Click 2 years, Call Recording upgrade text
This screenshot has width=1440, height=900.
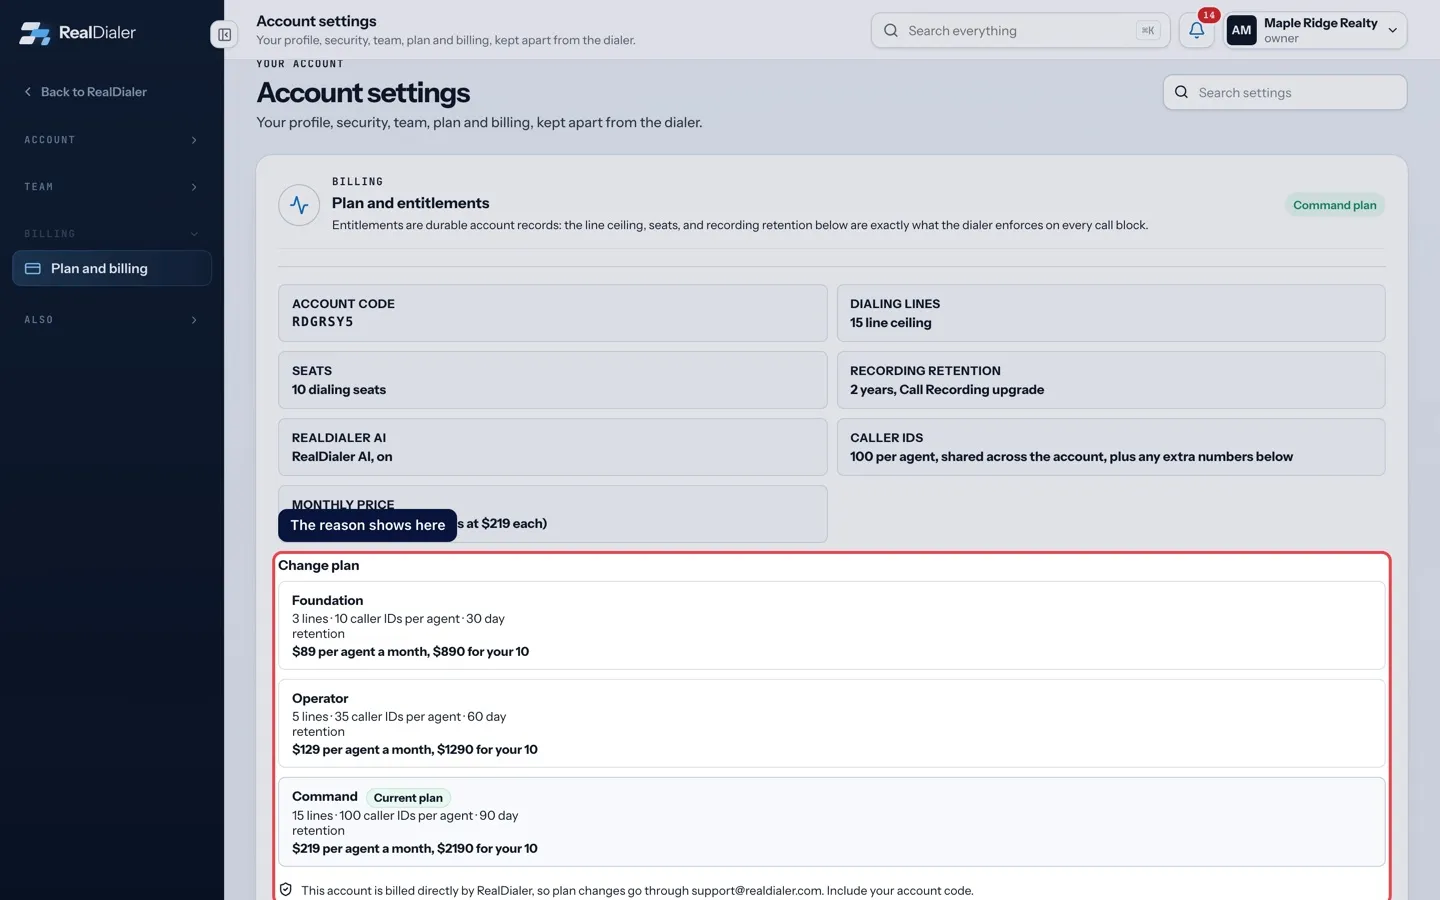(x=947, y=390)
